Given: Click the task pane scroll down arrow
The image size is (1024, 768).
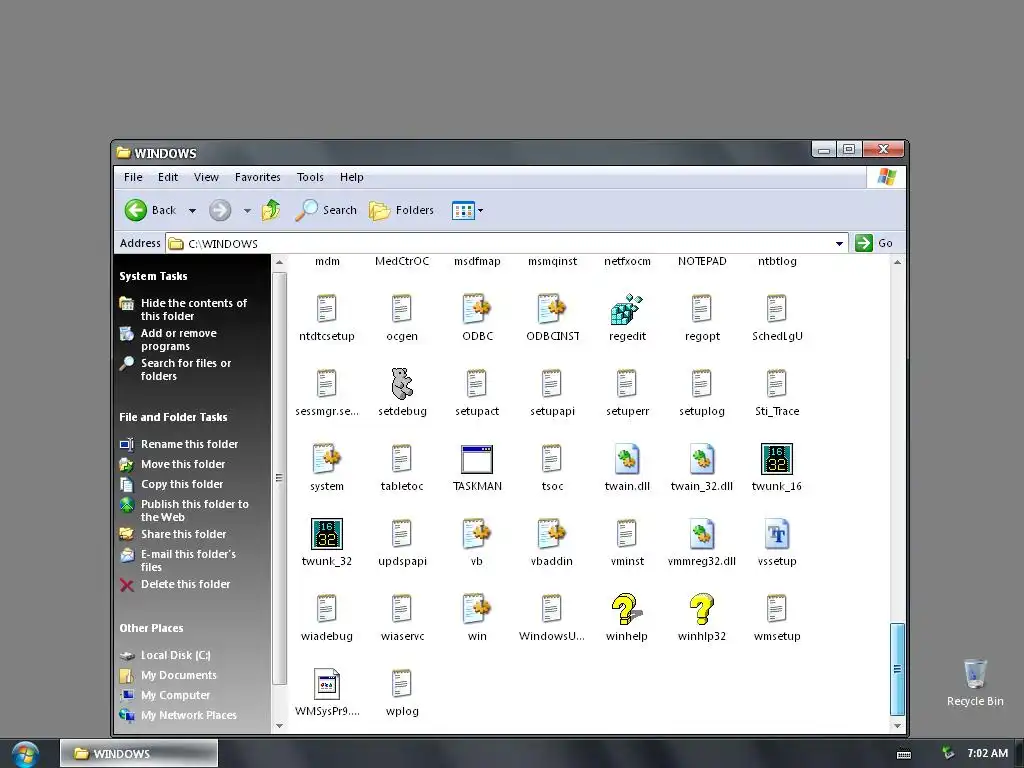Looking at the screenshot, I should pyautogui.click(x=280, y=726).
